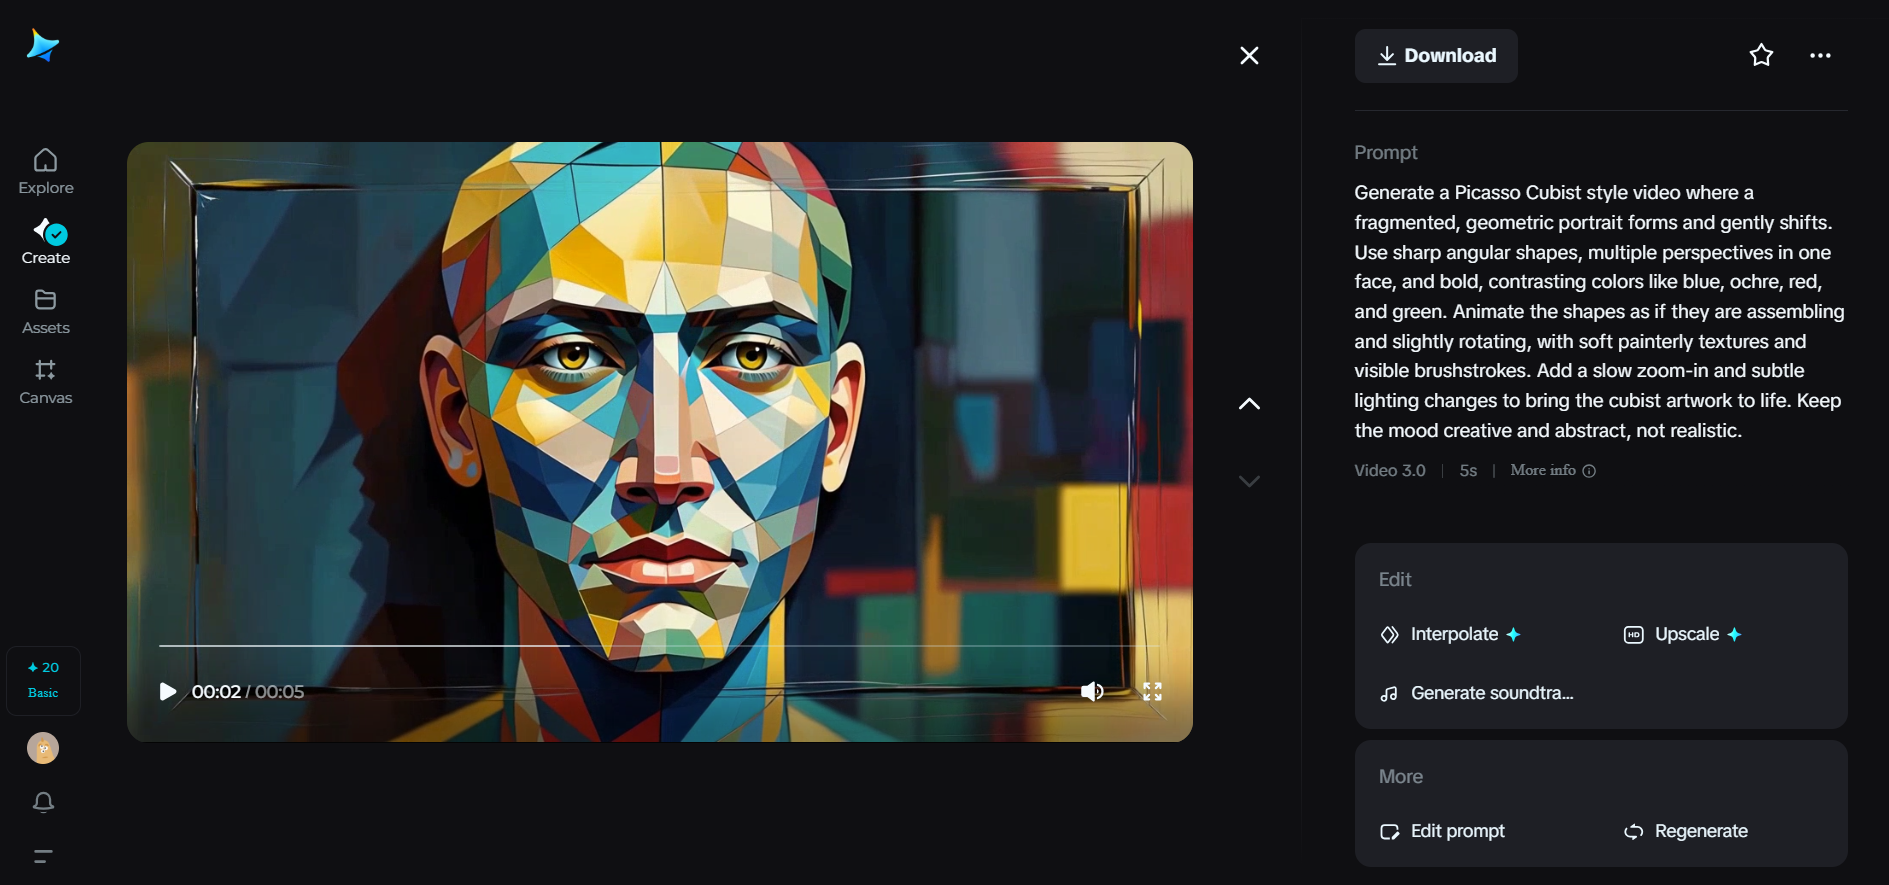This screenshot has height=885, width=1889.
Task: Click the blue app logo
Action: (x=43, y=46)
